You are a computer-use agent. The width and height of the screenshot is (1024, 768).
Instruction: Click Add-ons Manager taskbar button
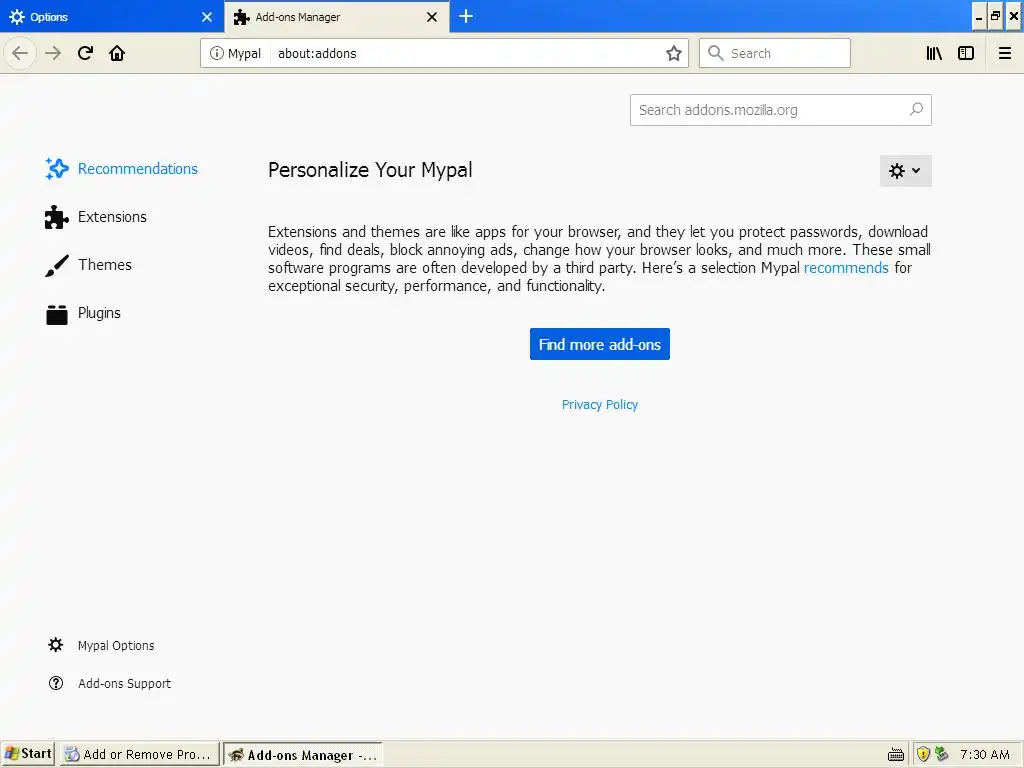pyautogui.click(x=303, y=755)
